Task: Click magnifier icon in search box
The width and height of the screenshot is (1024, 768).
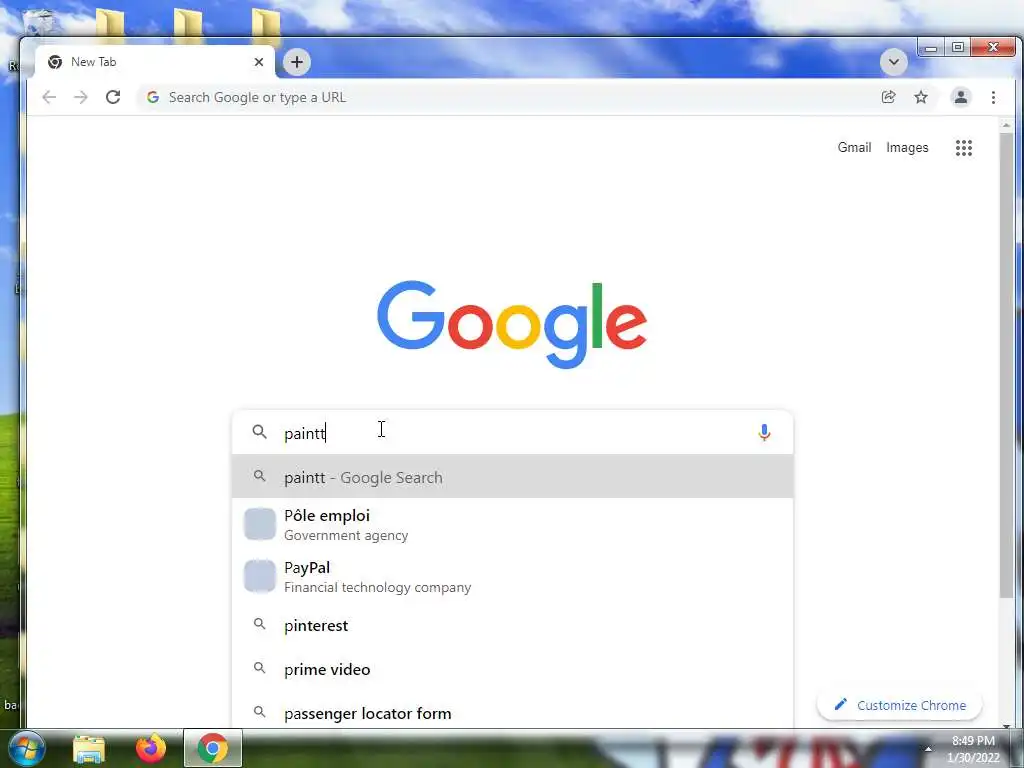Action: click(260, 432)
